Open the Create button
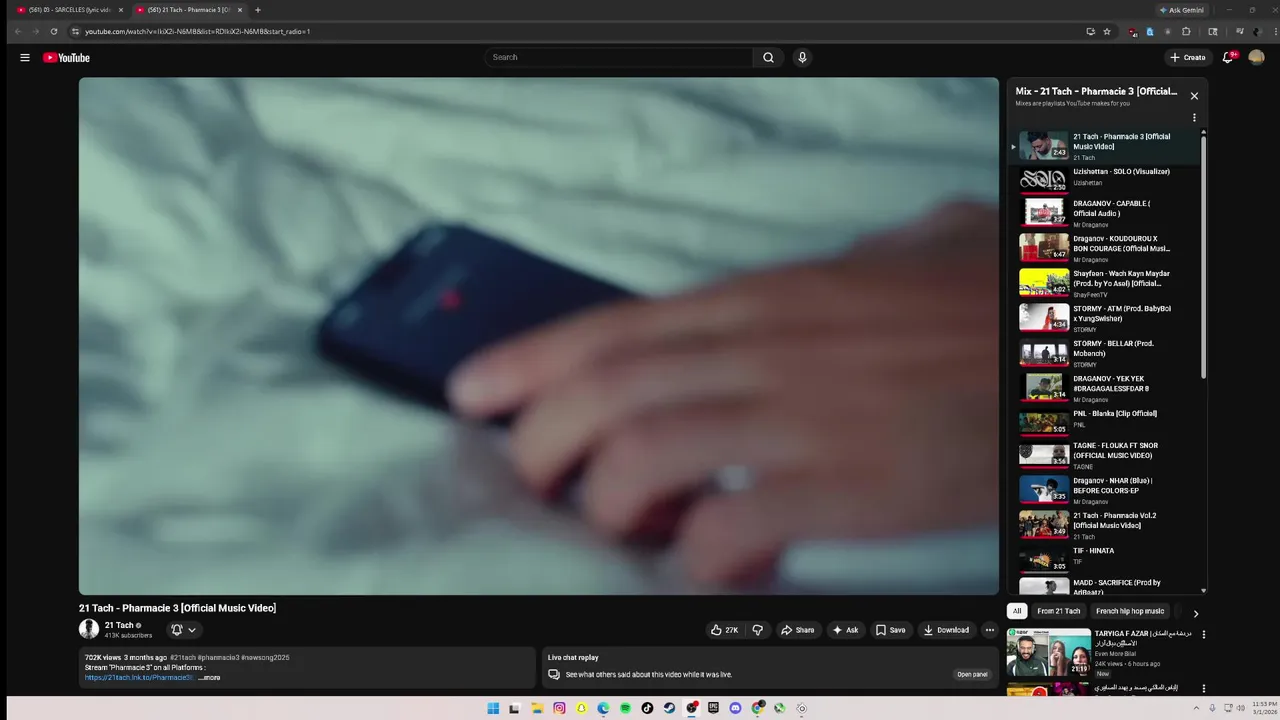 [1188, 57]
